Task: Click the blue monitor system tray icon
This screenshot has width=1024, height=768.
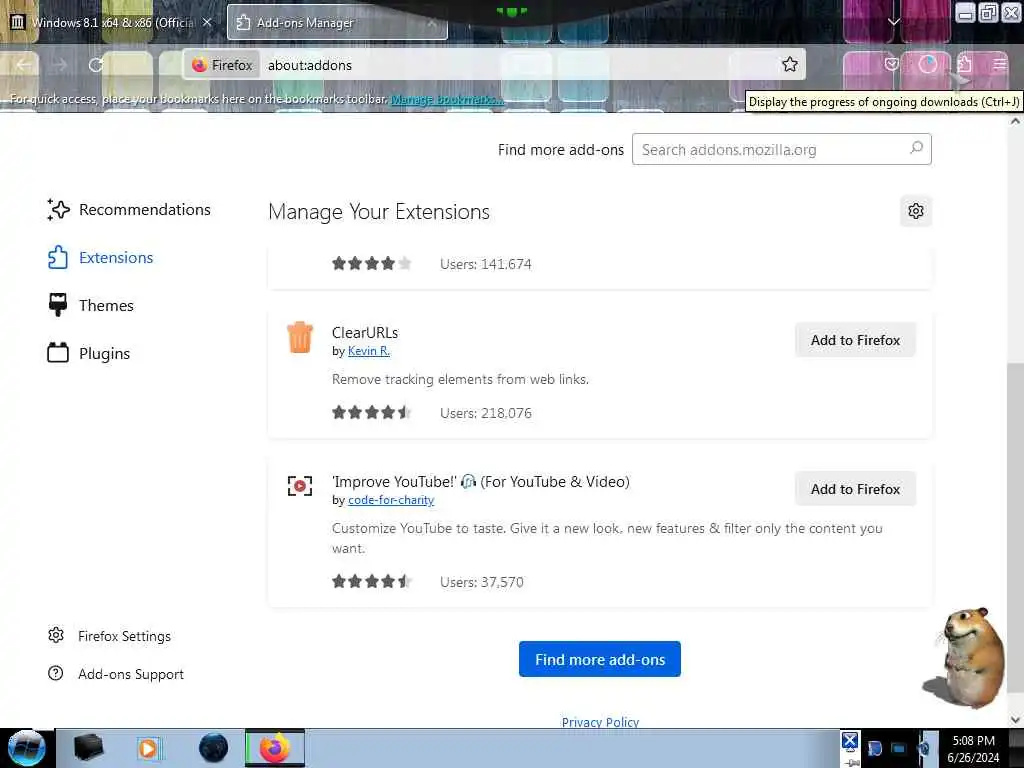Action: coord(899,748)
